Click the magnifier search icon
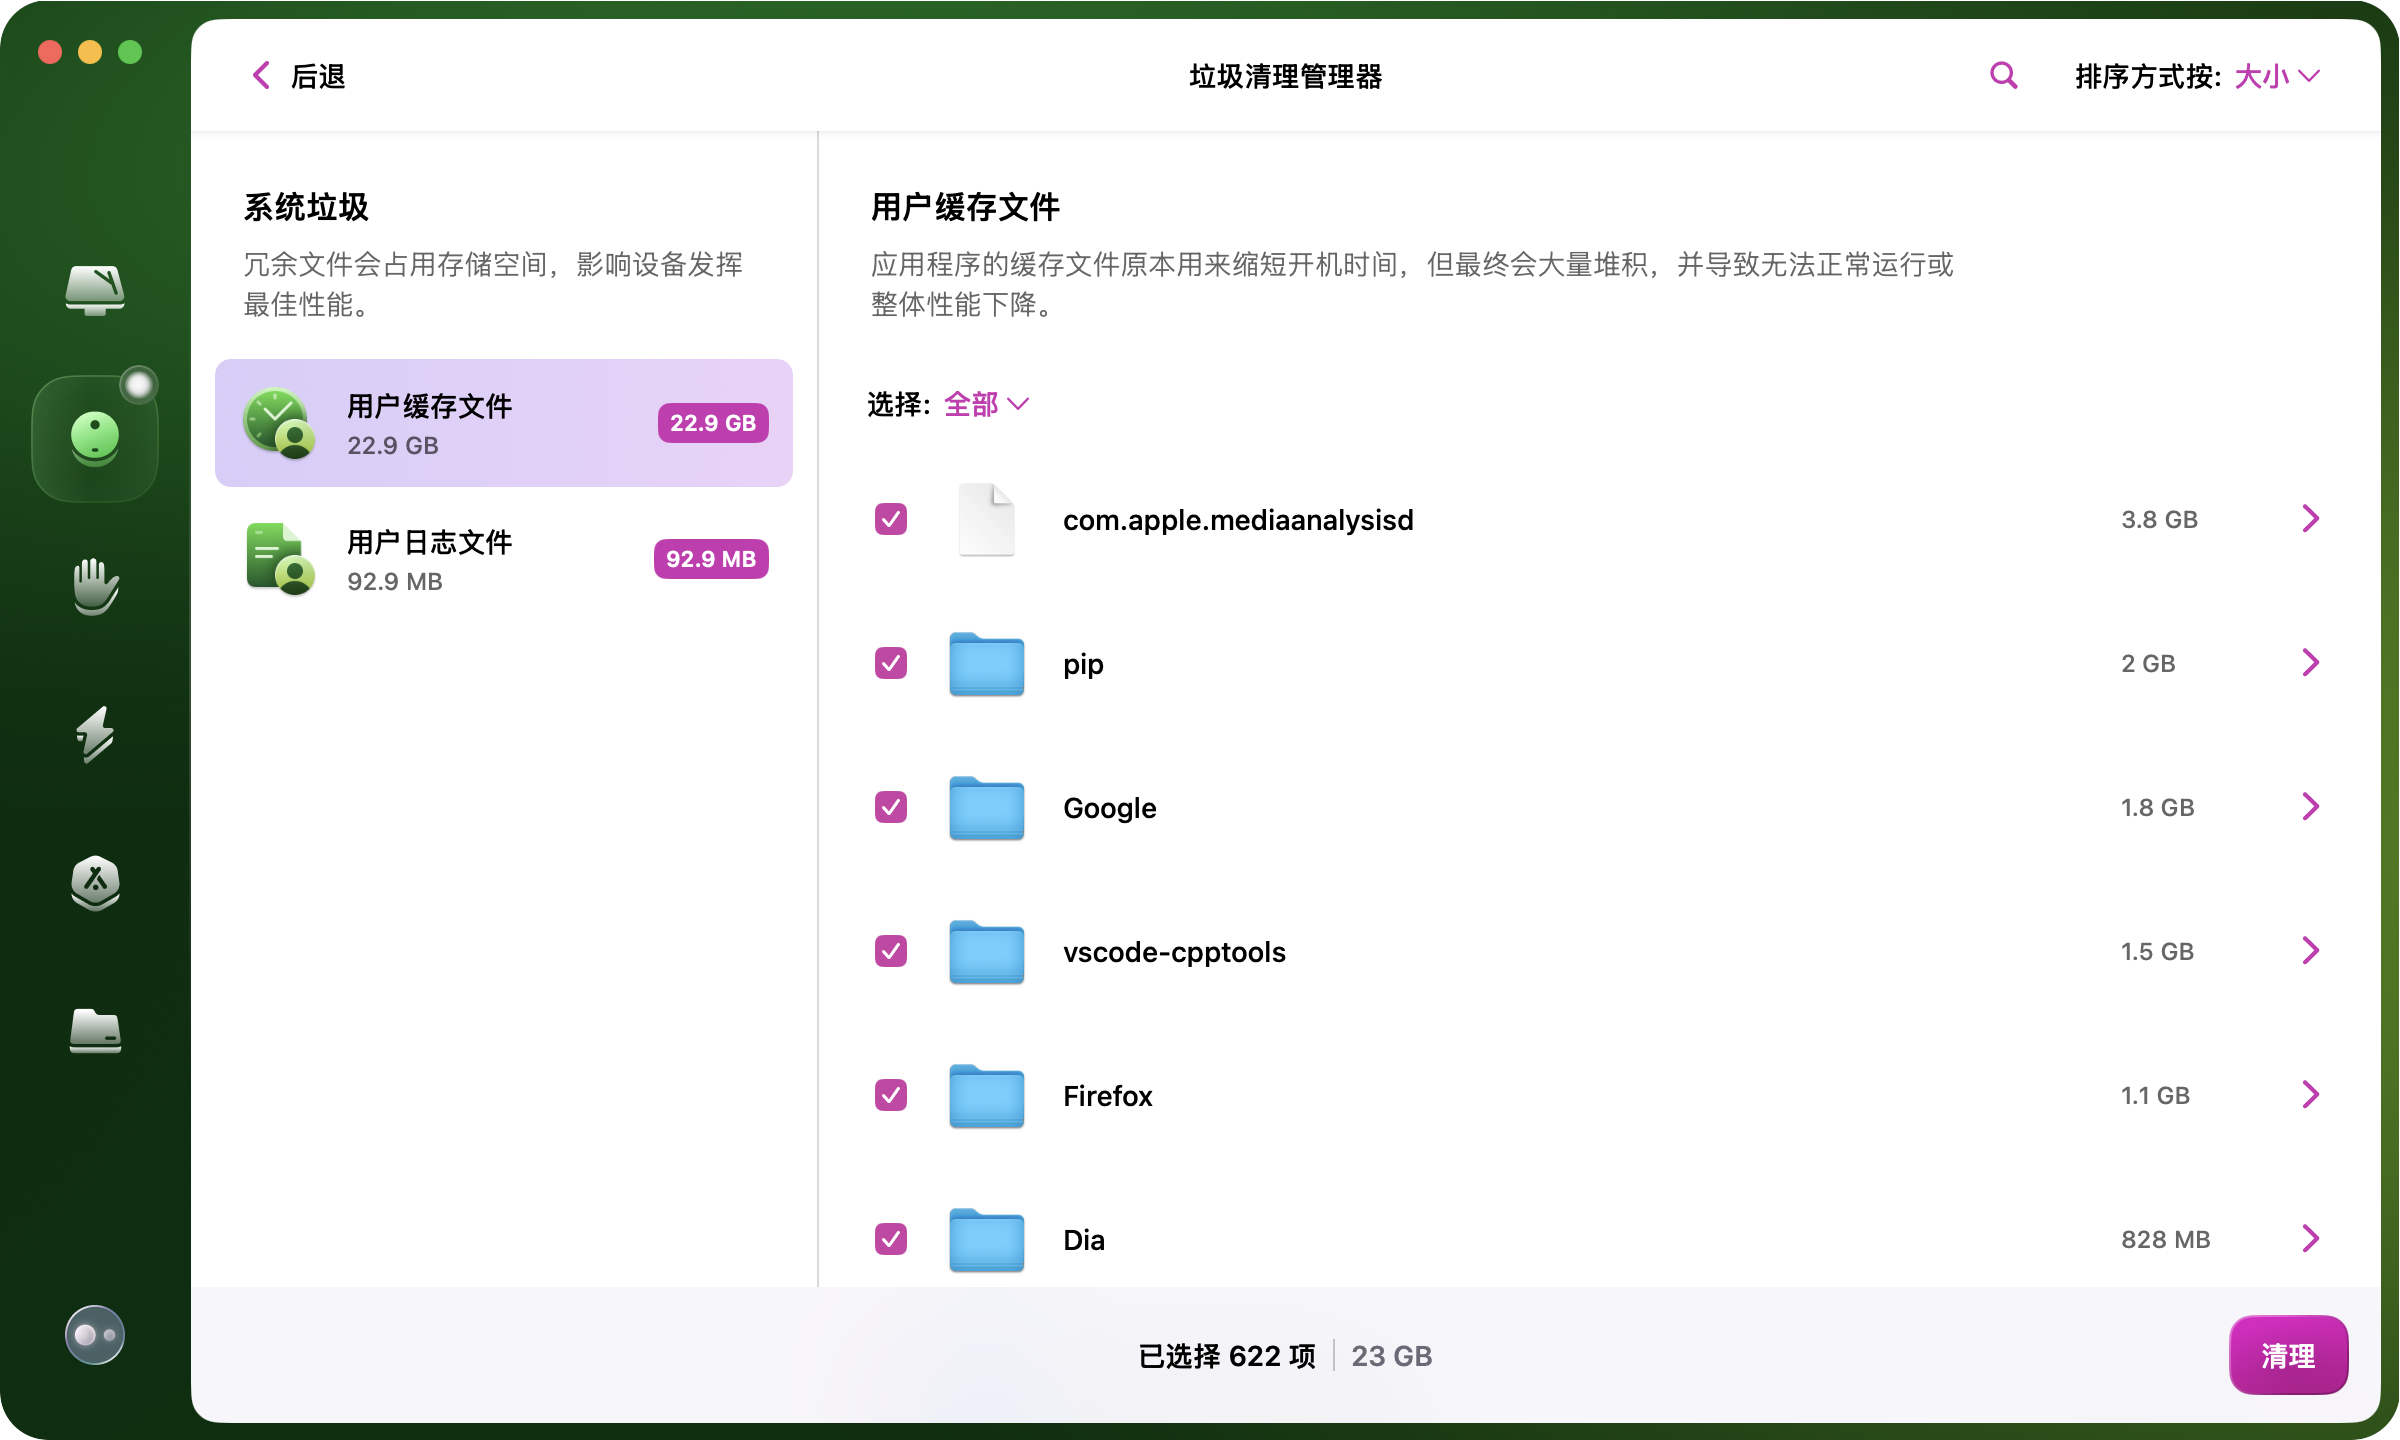Screen dimensions: 2400x1440 (2003, 76)
